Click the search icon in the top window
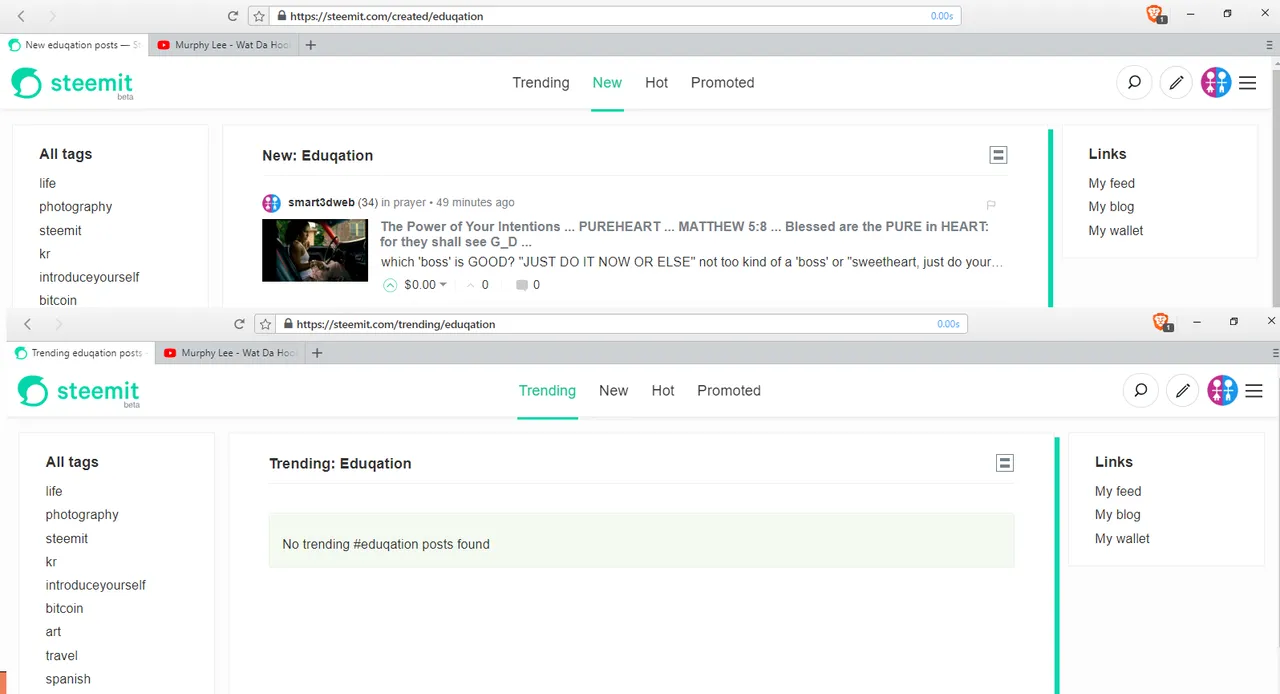 1134,83
